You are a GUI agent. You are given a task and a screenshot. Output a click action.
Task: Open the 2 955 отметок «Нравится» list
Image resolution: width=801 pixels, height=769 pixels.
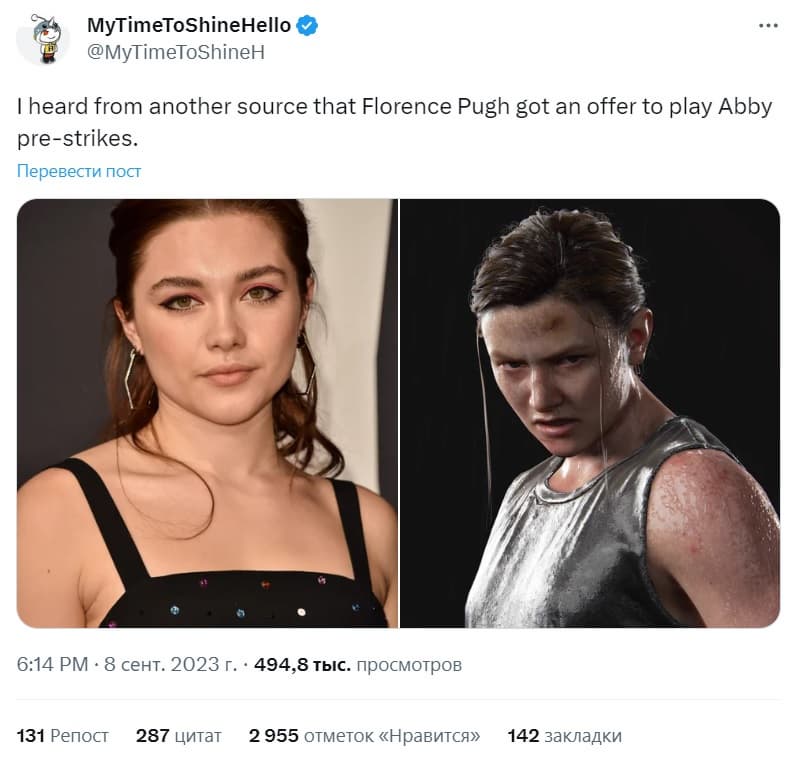point(365,736)
